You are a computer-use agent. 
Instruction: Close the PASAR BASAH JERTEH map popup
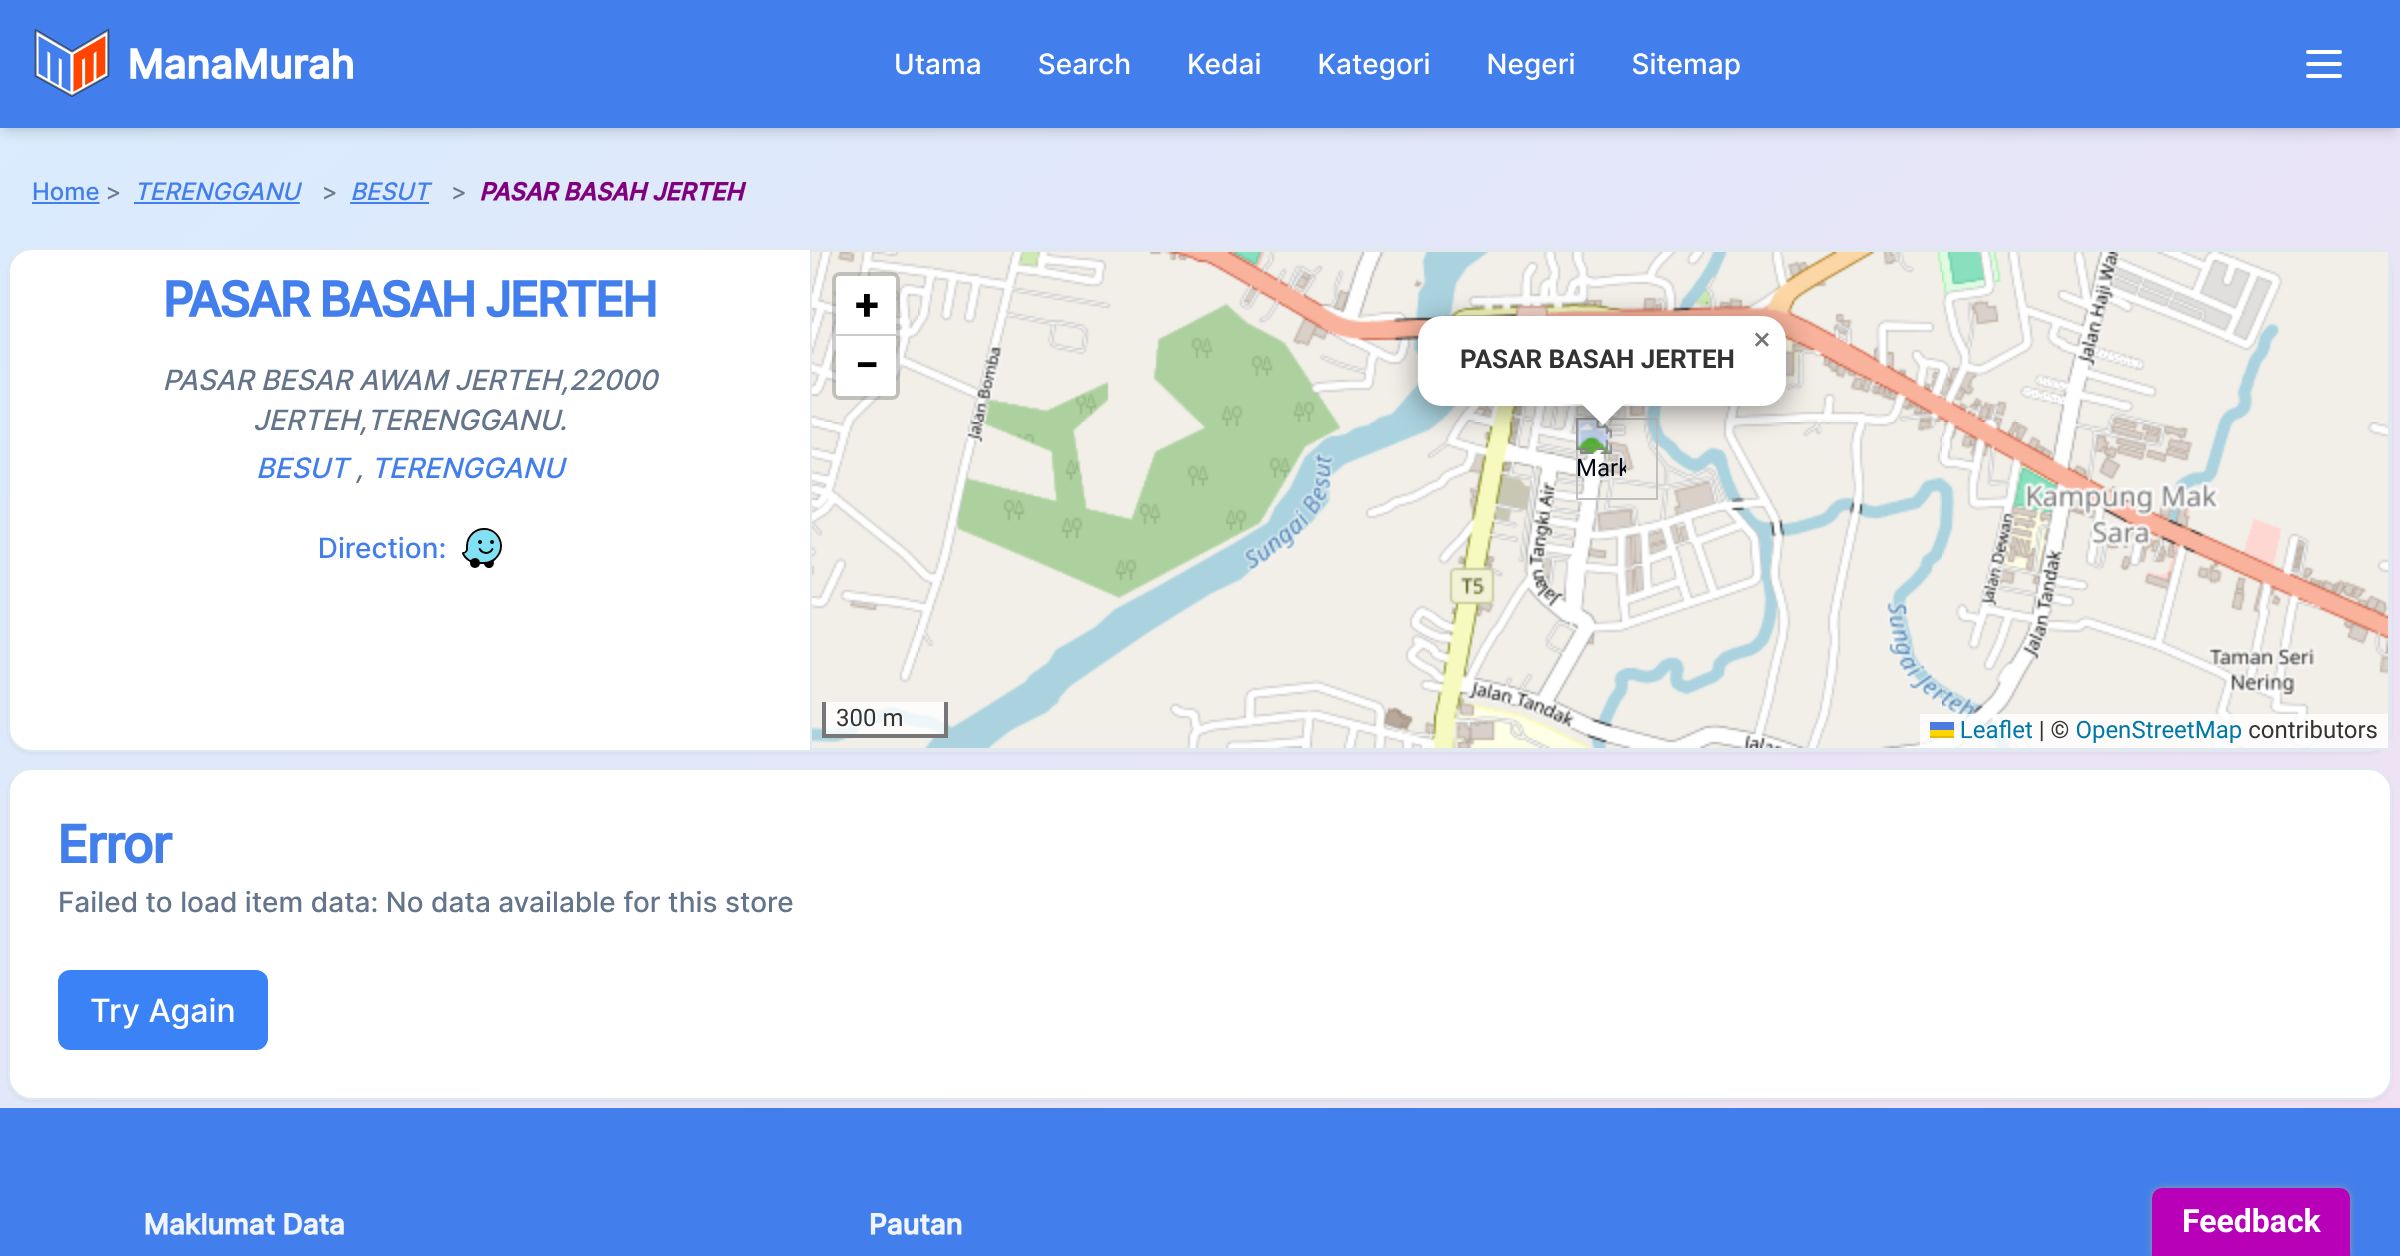pyautogui.click(x=1761, y=340)
